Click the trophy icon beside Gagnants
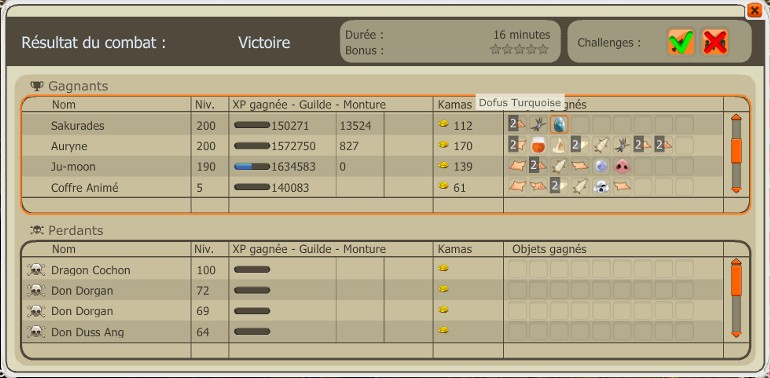The image size is (770, 378). tap(36, 86)
